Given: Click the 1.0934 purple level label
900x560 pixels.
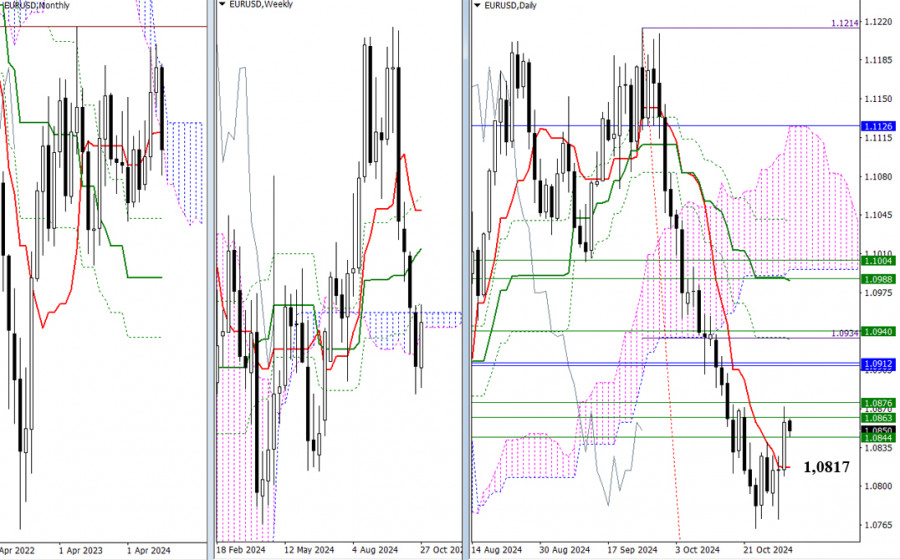Looking at the screenshot, I should point(846,333).
